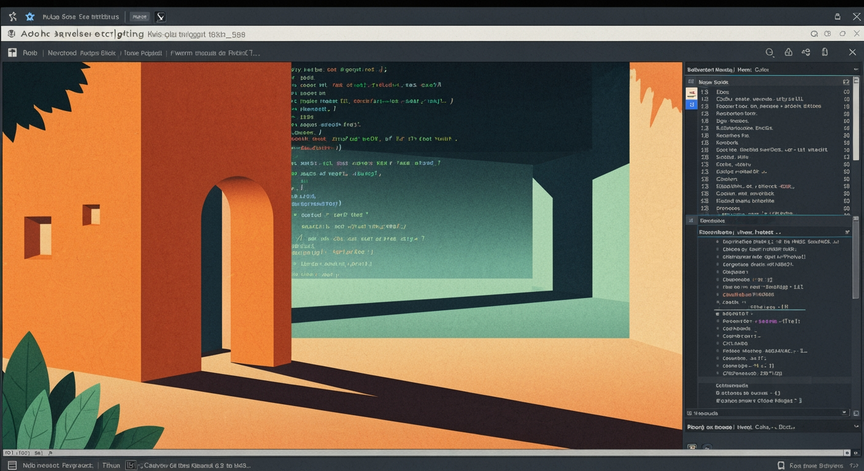Open the dropdown arrow at lower panel footer
Image resolution: width=864 pixels, height=471 pixels.
844,413
